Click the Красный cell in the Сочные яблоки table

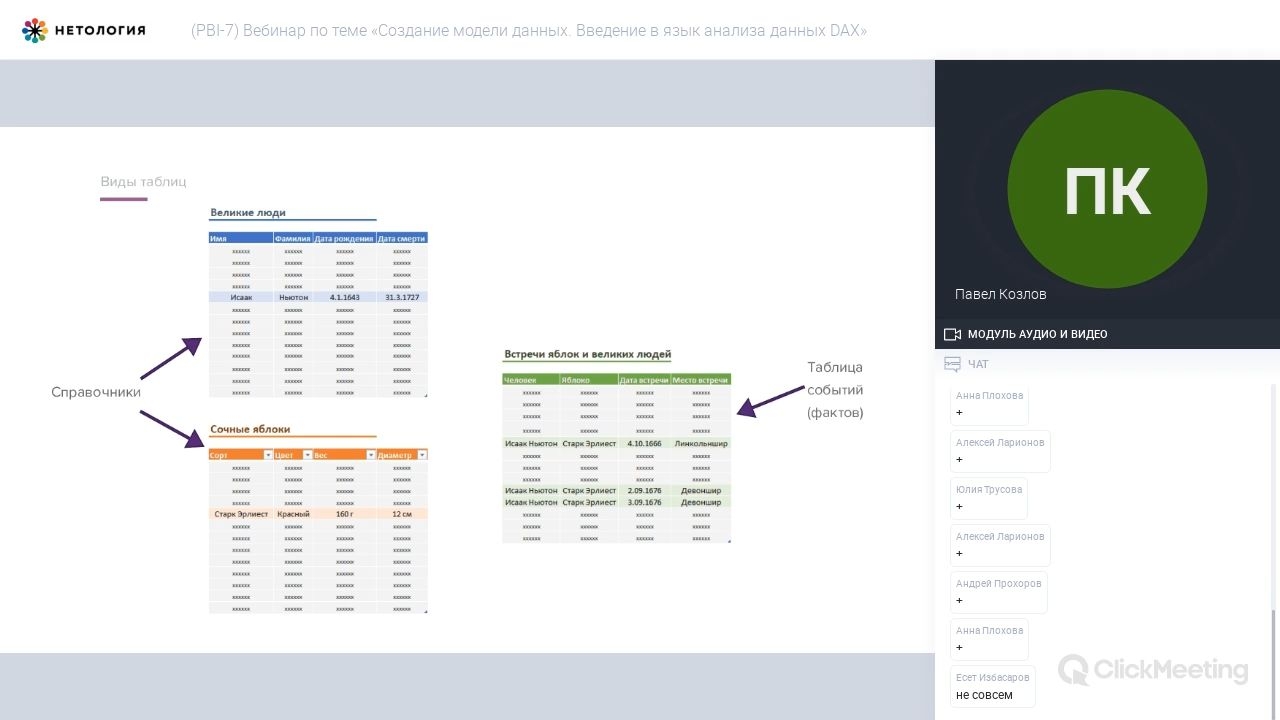tap(293, 514)
